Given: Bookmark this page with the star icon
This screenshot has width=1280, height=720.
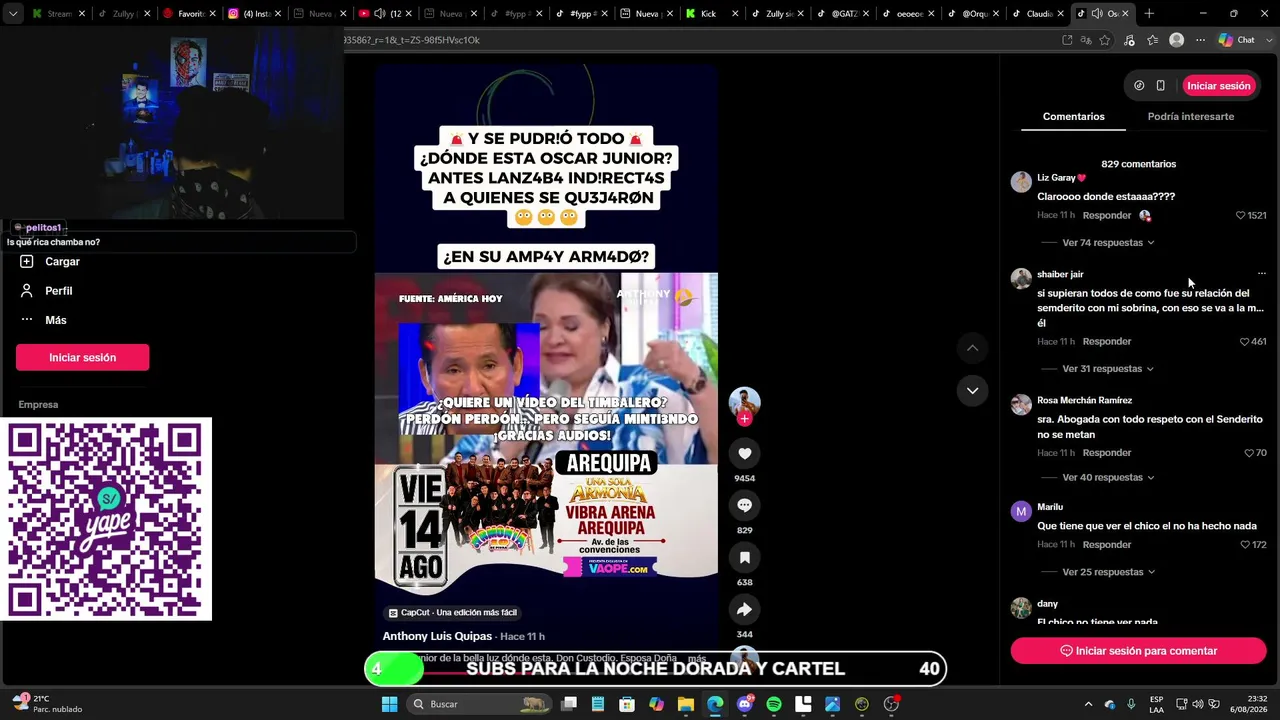Looking at the screenshot, I should click(1105, 40).
